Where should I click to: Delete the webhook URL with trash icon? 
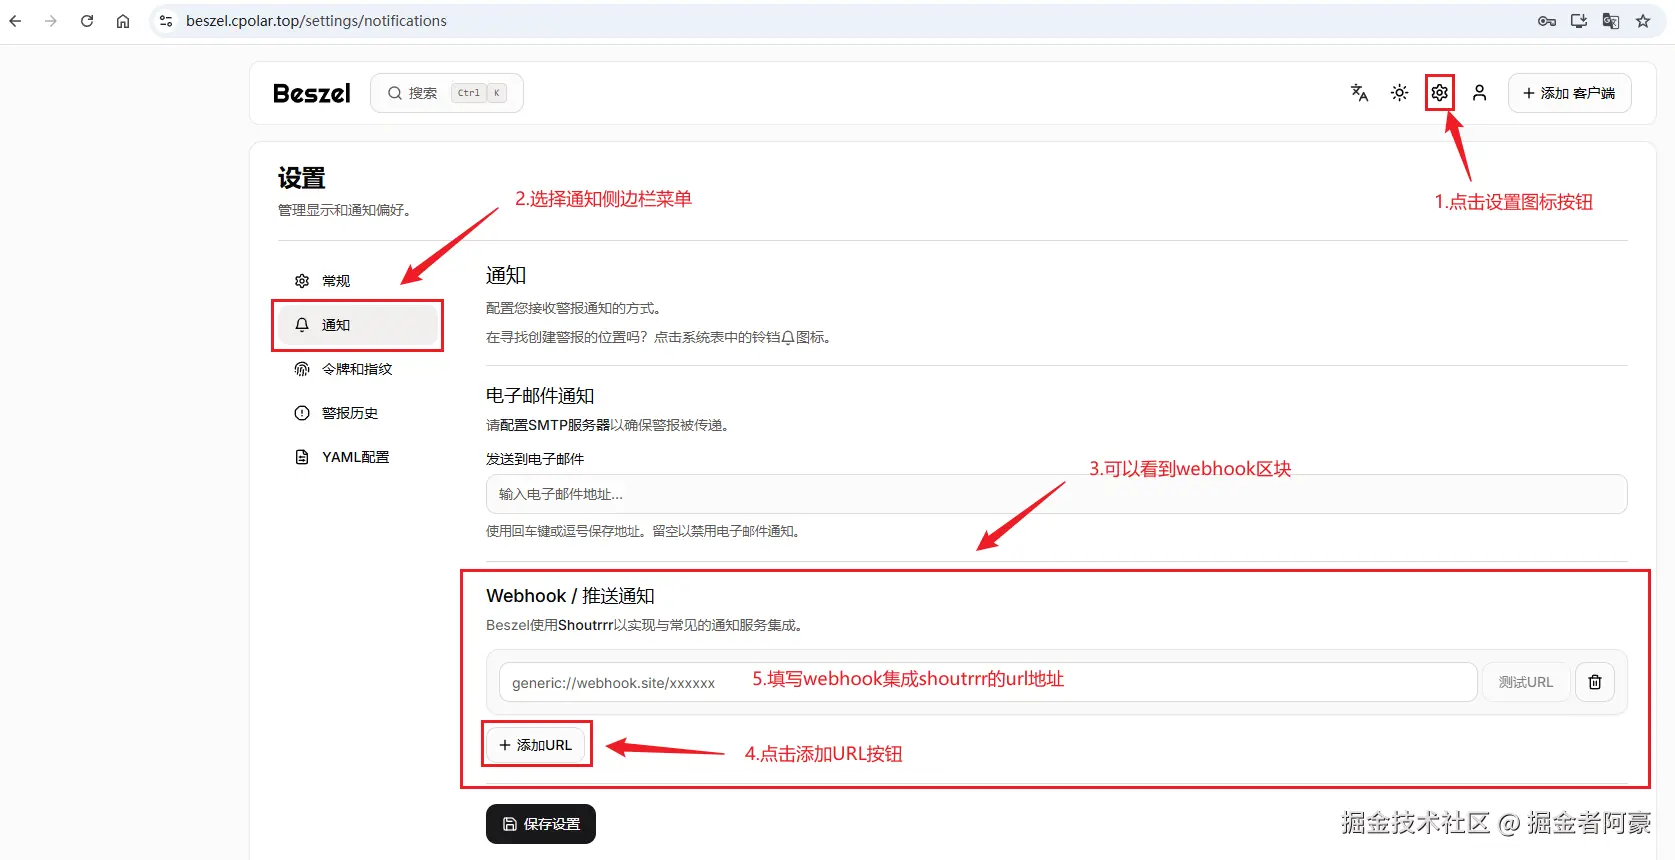pyautogui.click(x=1595, y=682)
